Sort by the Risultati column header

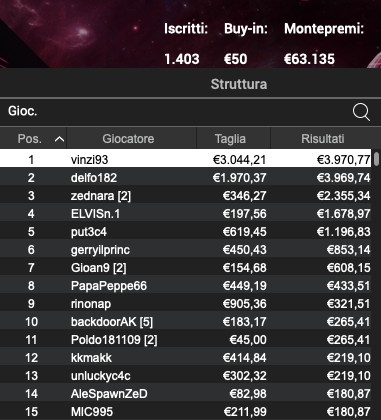click(322, 139)
